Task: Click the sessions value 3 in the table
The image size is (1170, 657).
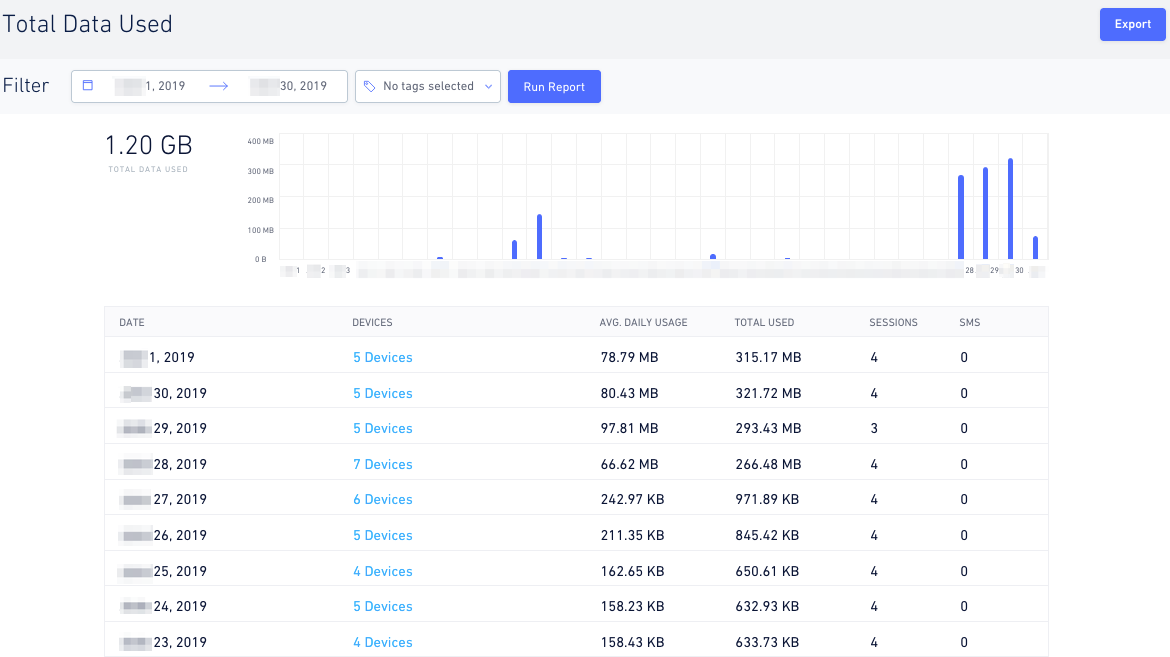Action: [x=874, y=429]
